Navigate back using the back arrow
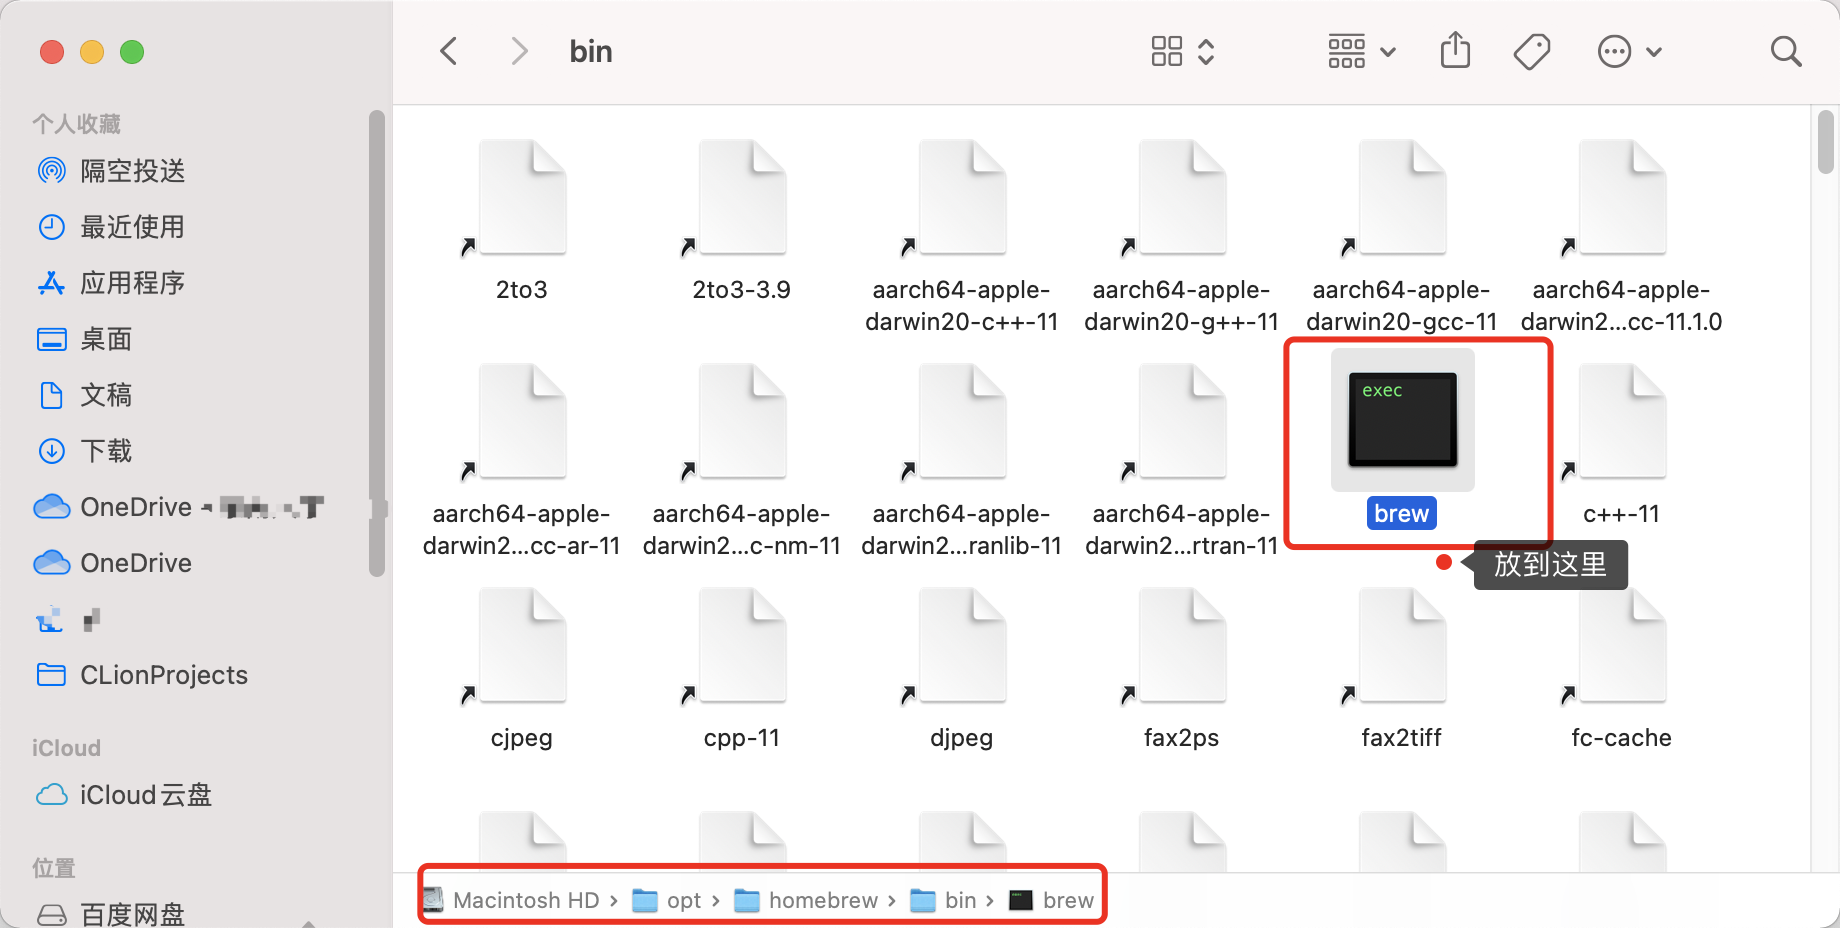The height and width of the screenshot is (928, 1840). point(448,50)
